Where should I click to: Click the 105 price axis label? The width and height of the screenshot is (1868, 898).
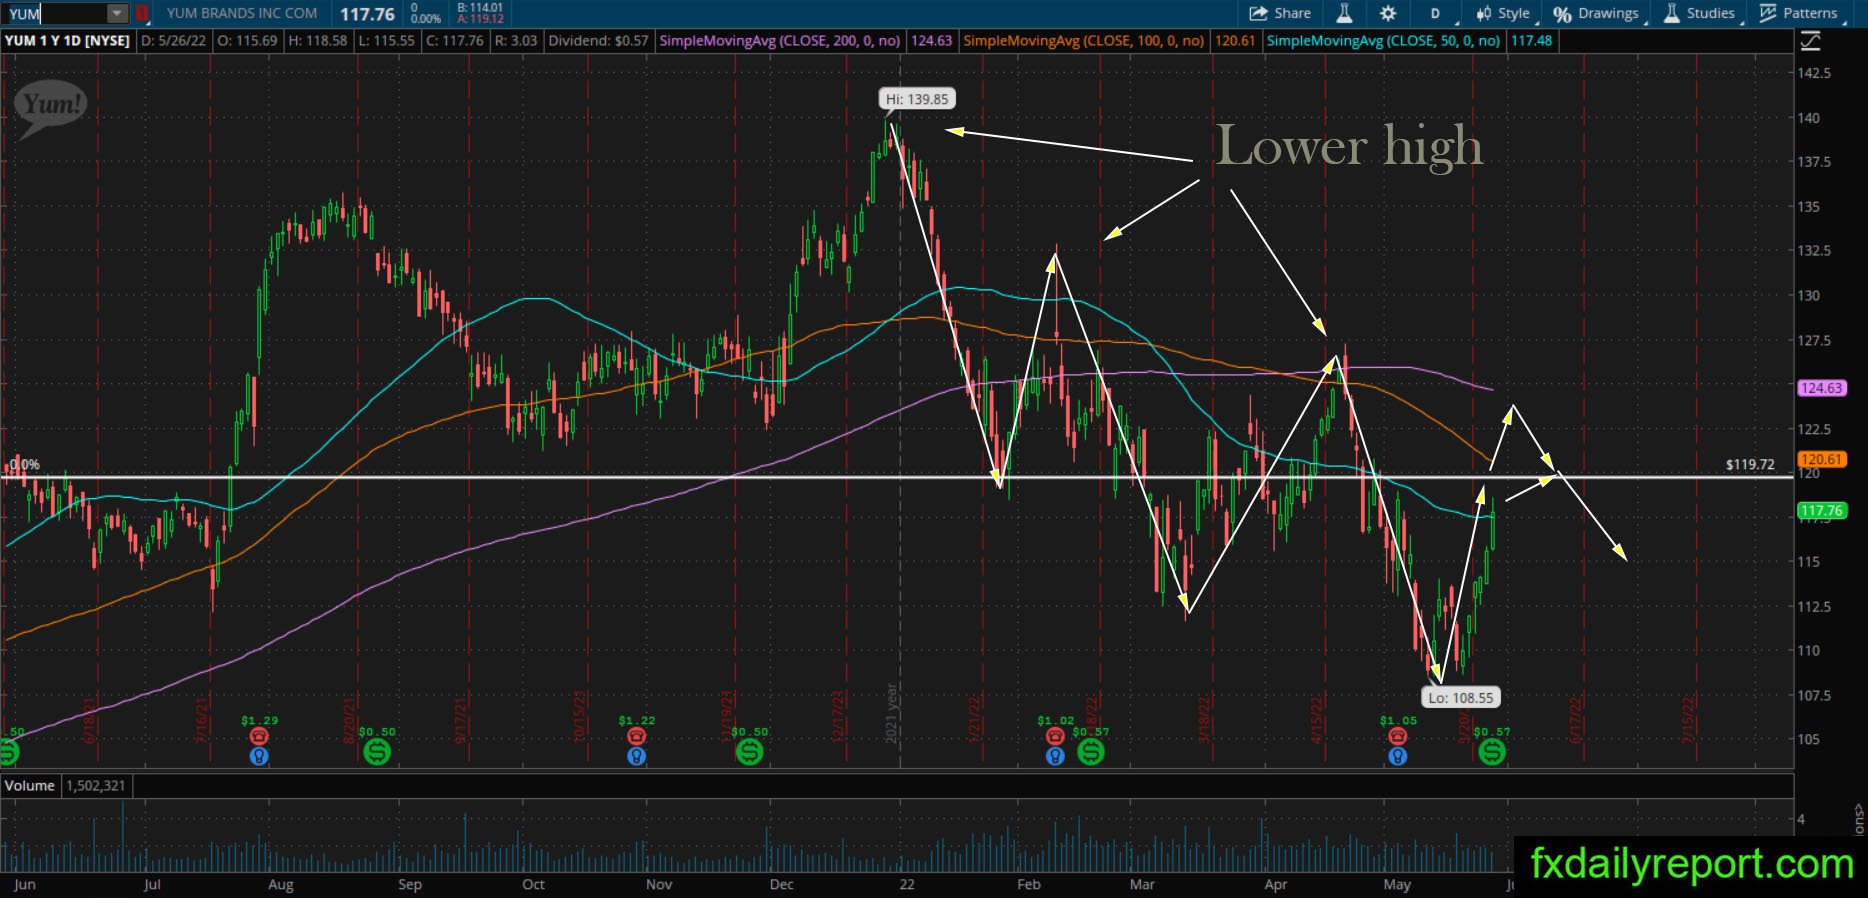coord(1808,739)
